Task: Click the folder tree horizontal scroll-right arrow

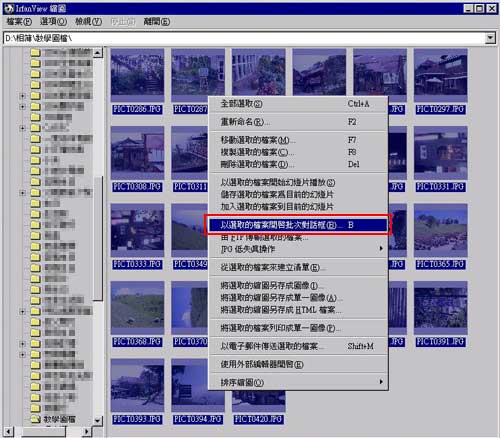Action: [87, 431]
